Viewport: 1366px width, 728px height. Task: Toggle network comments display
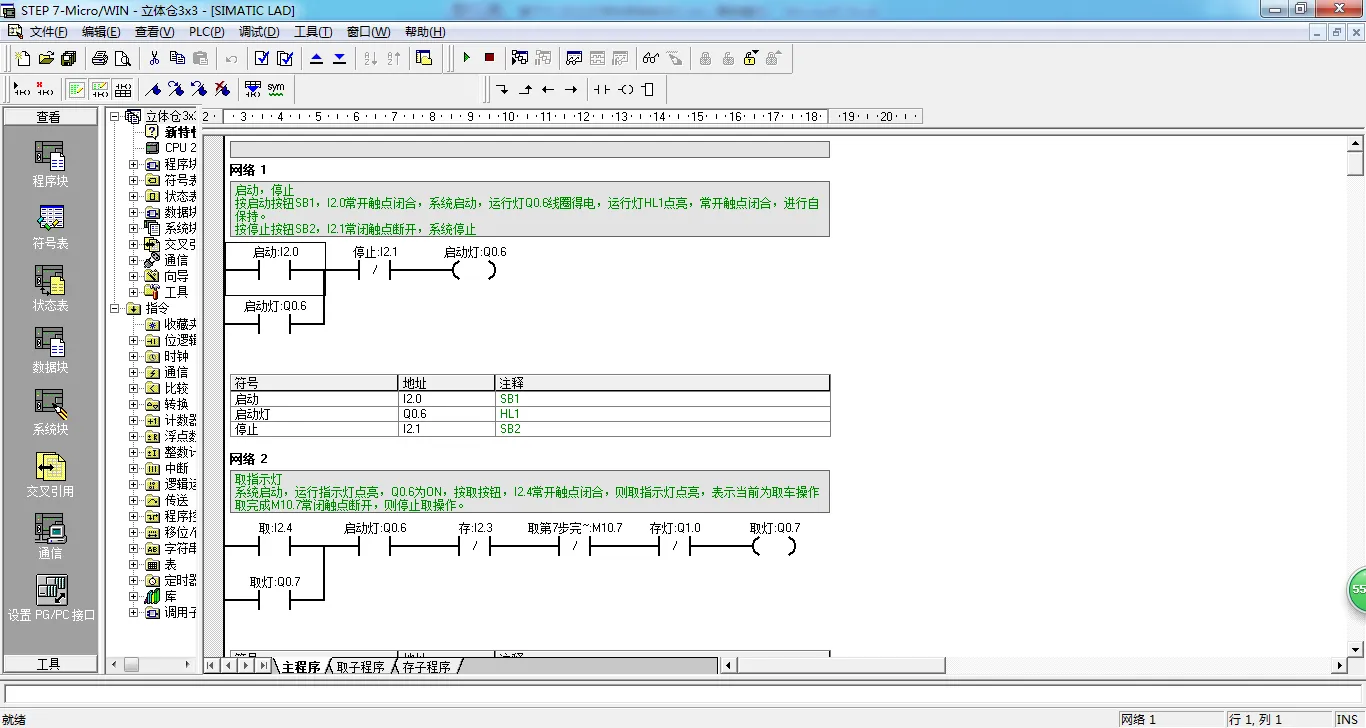99,89
